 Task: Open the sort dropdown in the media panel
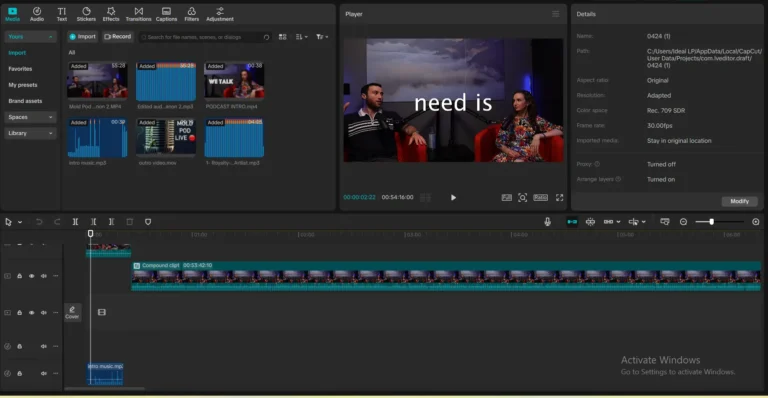(x=302, y=37)
